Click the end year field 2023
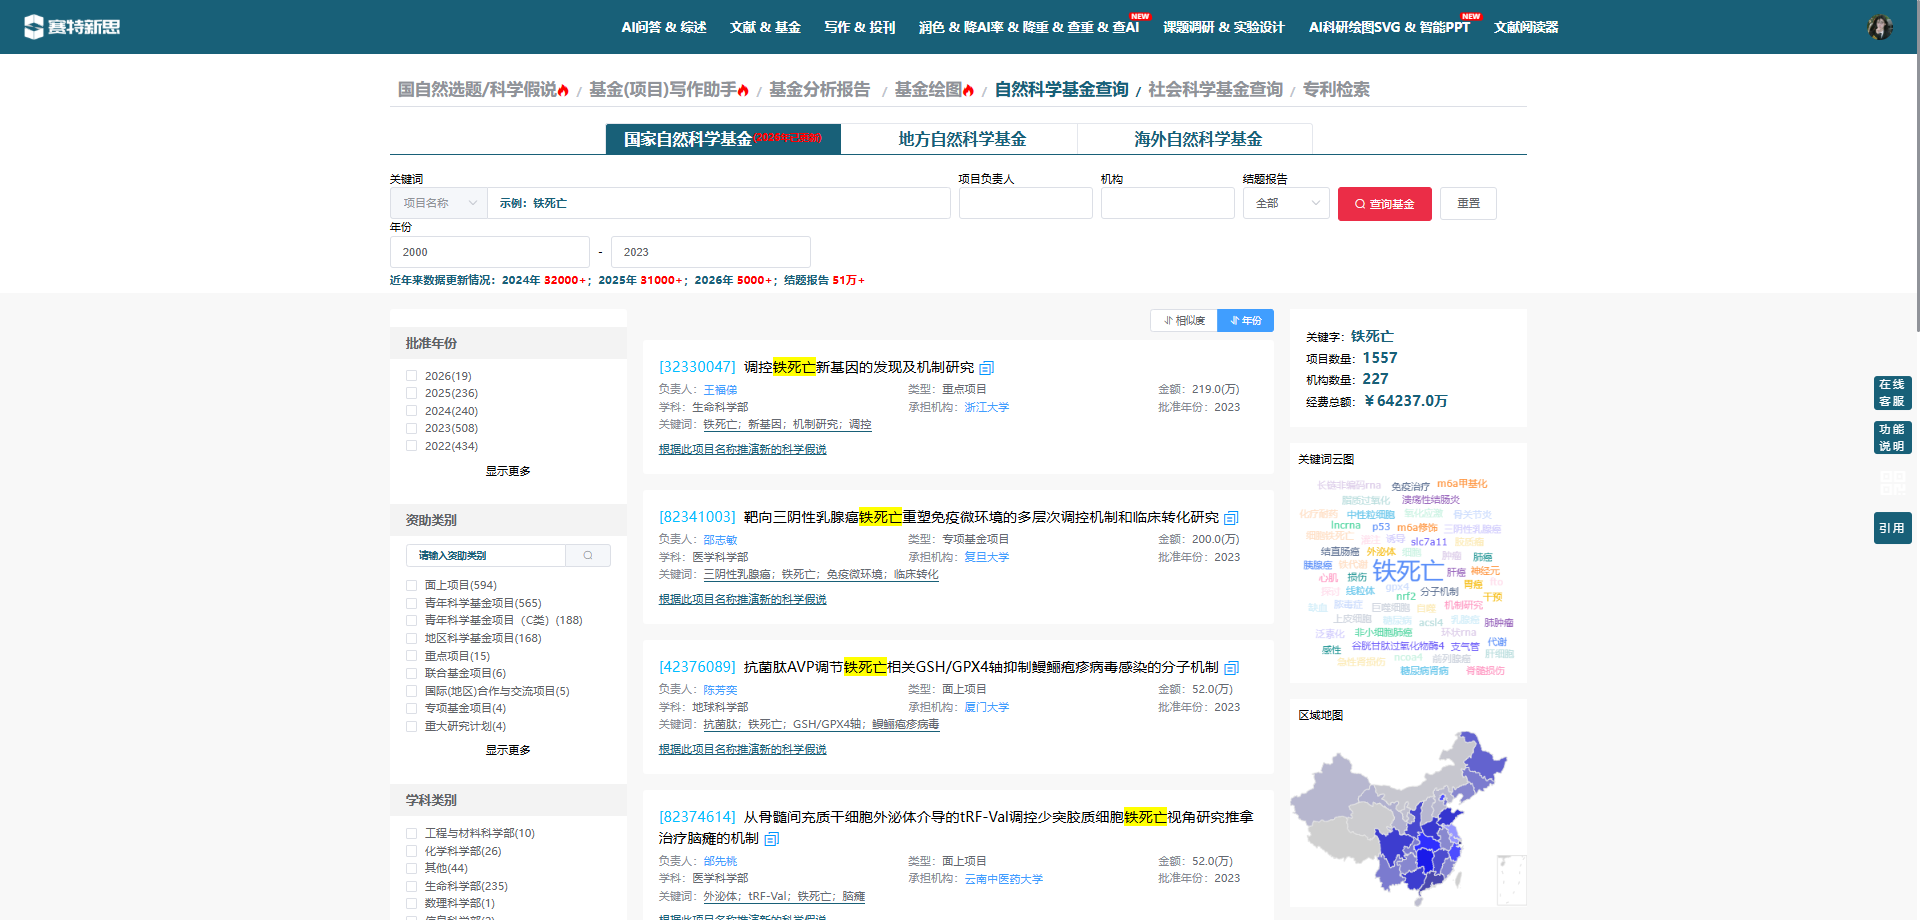This screenshot has width=1920, height=920. 711,252
